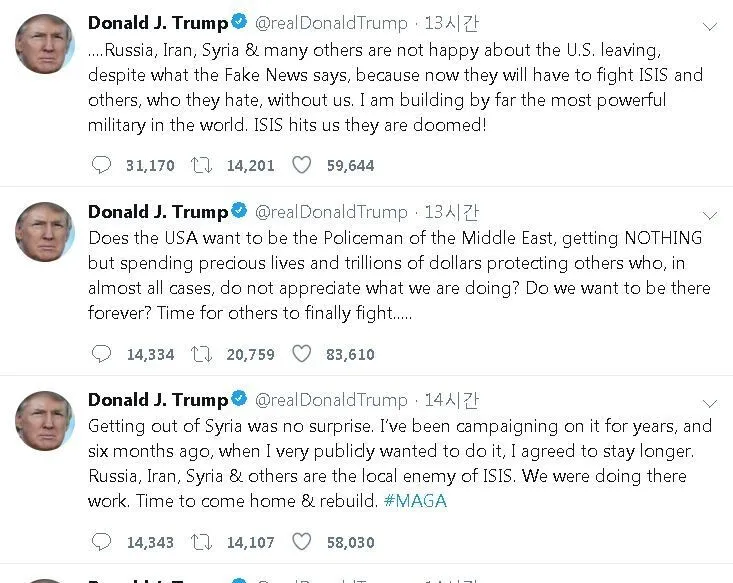The width and height of the screenshot is (733, 583).
Task: Reply to the Getting out of Syria tweet
Action: [101, 542]
